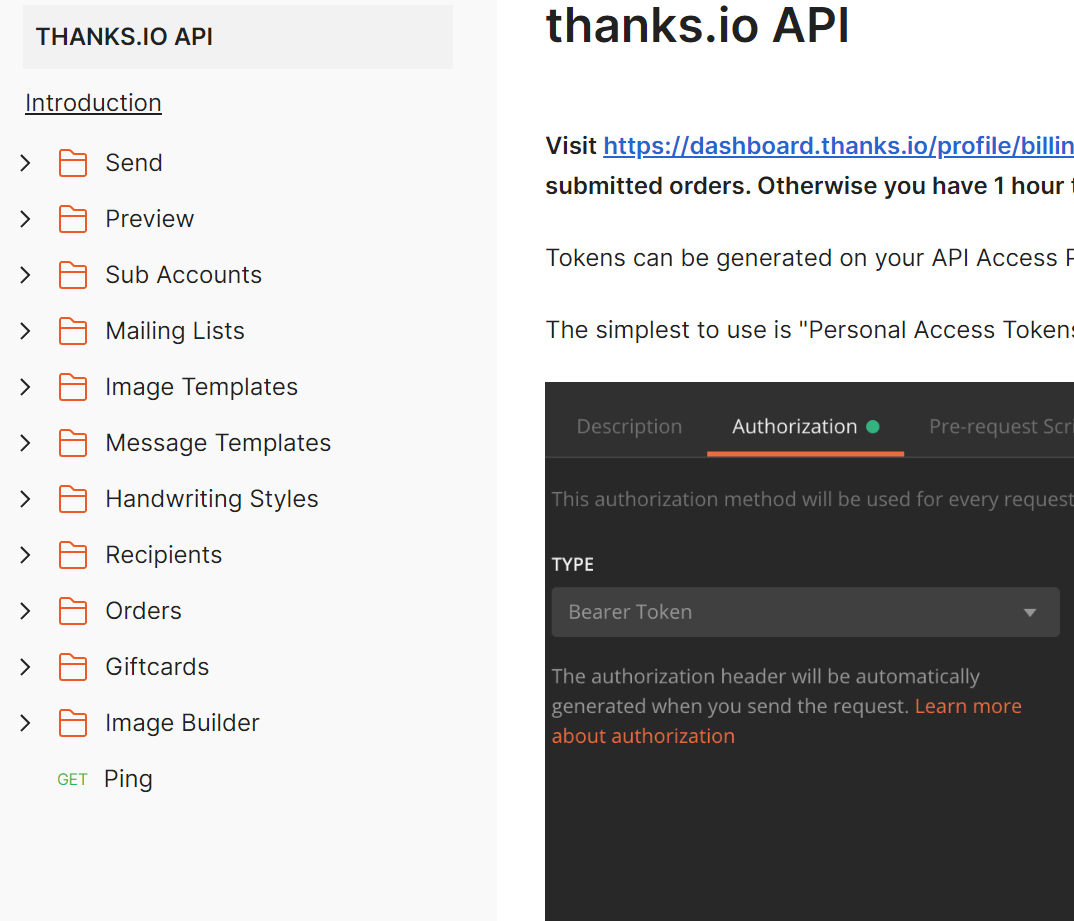This screenshot has height=921, width=1074.
Task: Select the Message Templates label
Action: click(218, 443)
